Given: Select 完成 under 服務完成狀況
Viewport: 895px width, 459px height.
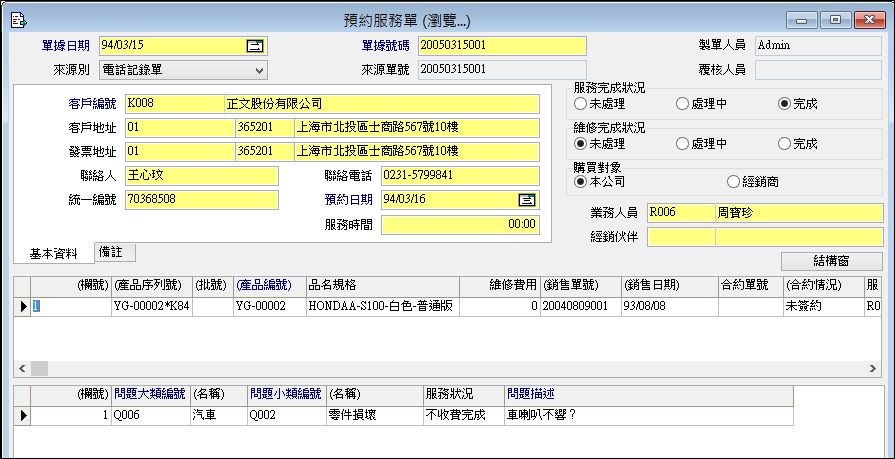Looking at the screenshot, I should coord(784,103).
